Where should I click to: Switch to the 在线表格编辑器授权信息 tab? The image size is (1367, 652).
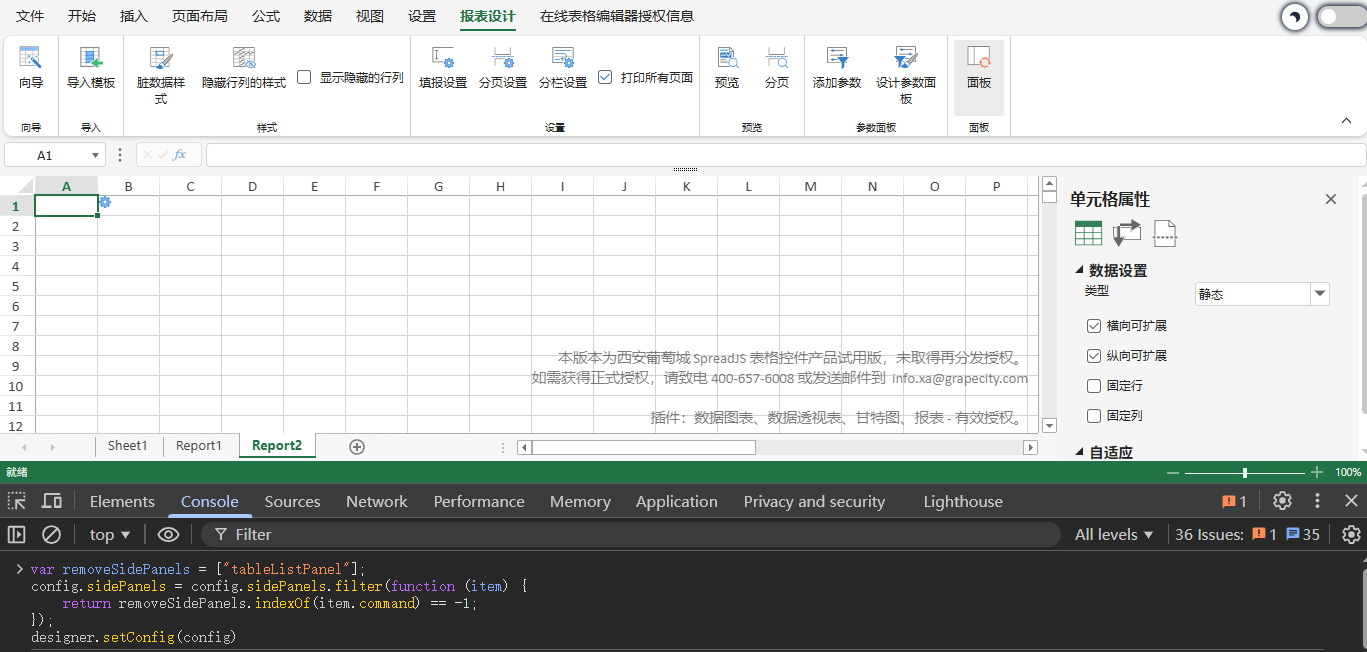coord(617,16)
